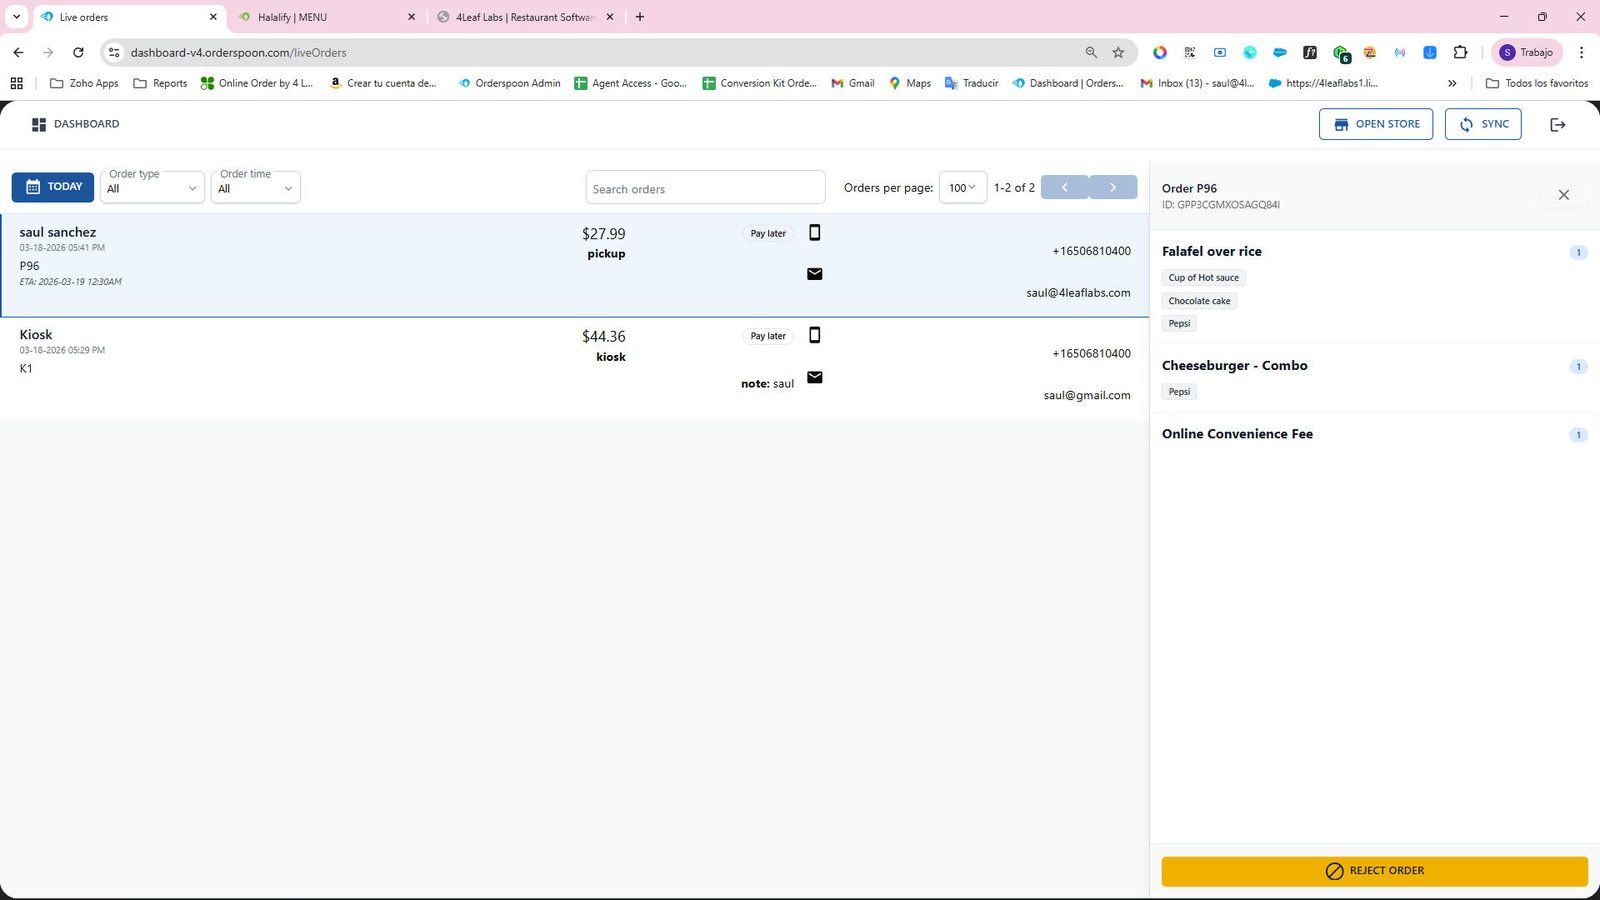This screenshot has width=1600, height=900.
Task: Open the tab search dropdown arrow
Action: pyautogui.click(x=16, y=17)
